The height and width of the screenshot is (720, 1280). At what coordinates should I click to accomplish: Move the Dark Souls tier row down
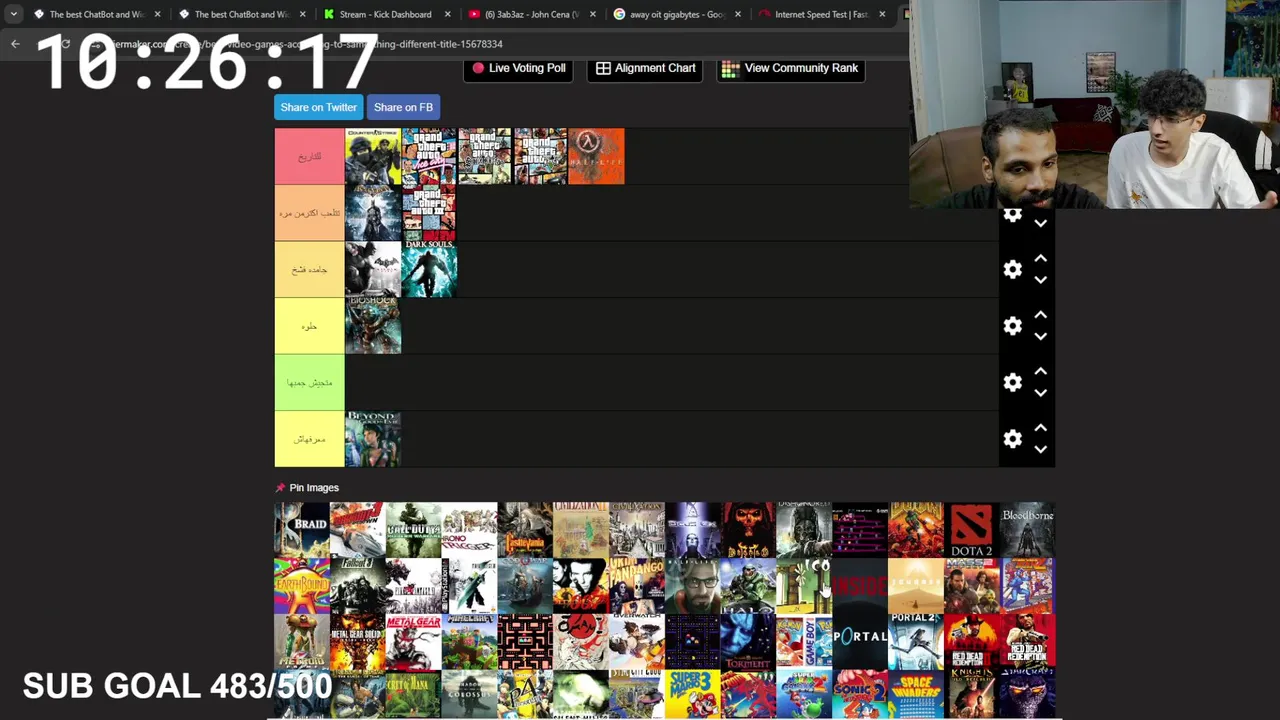pyautogui.click(x=1041, y=280)
